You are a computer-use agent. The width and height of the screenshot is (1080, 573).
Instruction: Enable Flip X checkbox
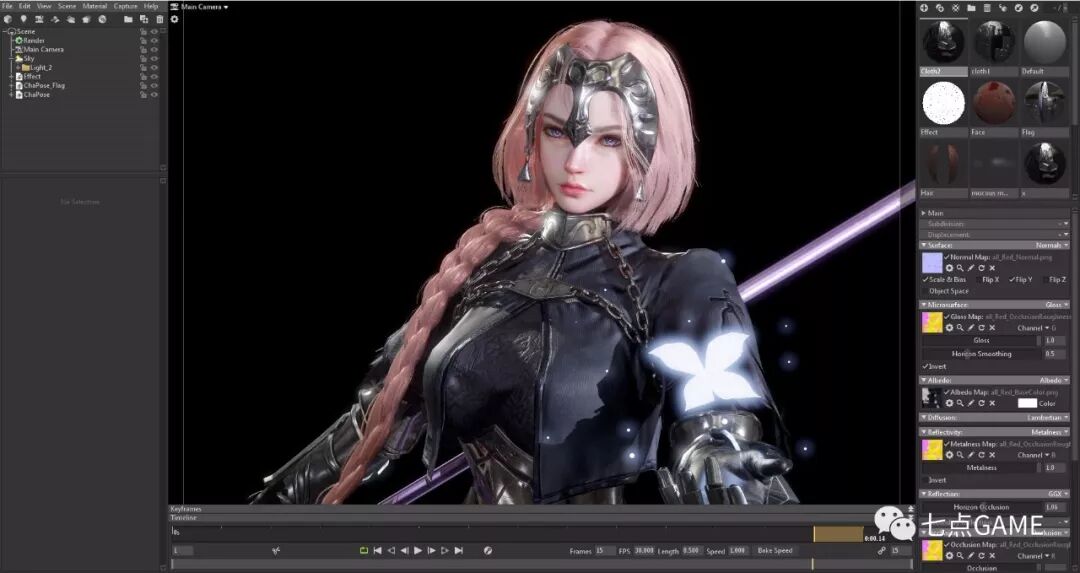979,280
